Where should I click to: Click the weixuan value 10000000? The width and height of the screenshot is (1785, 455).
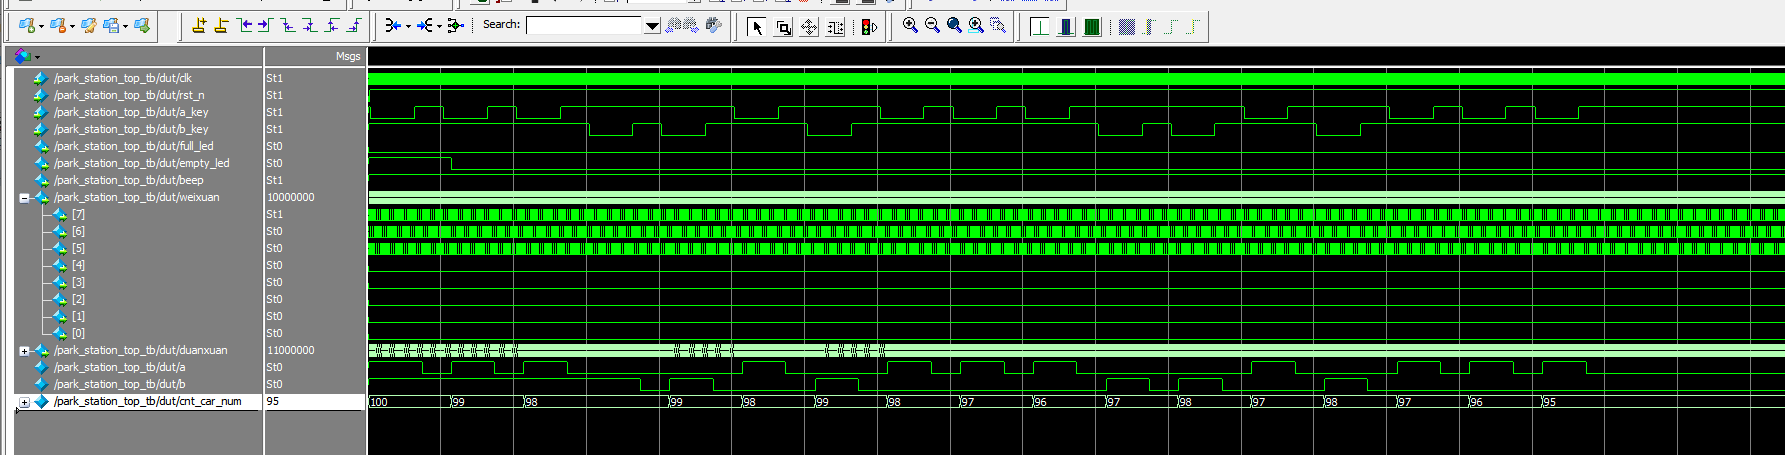[291, 198]
